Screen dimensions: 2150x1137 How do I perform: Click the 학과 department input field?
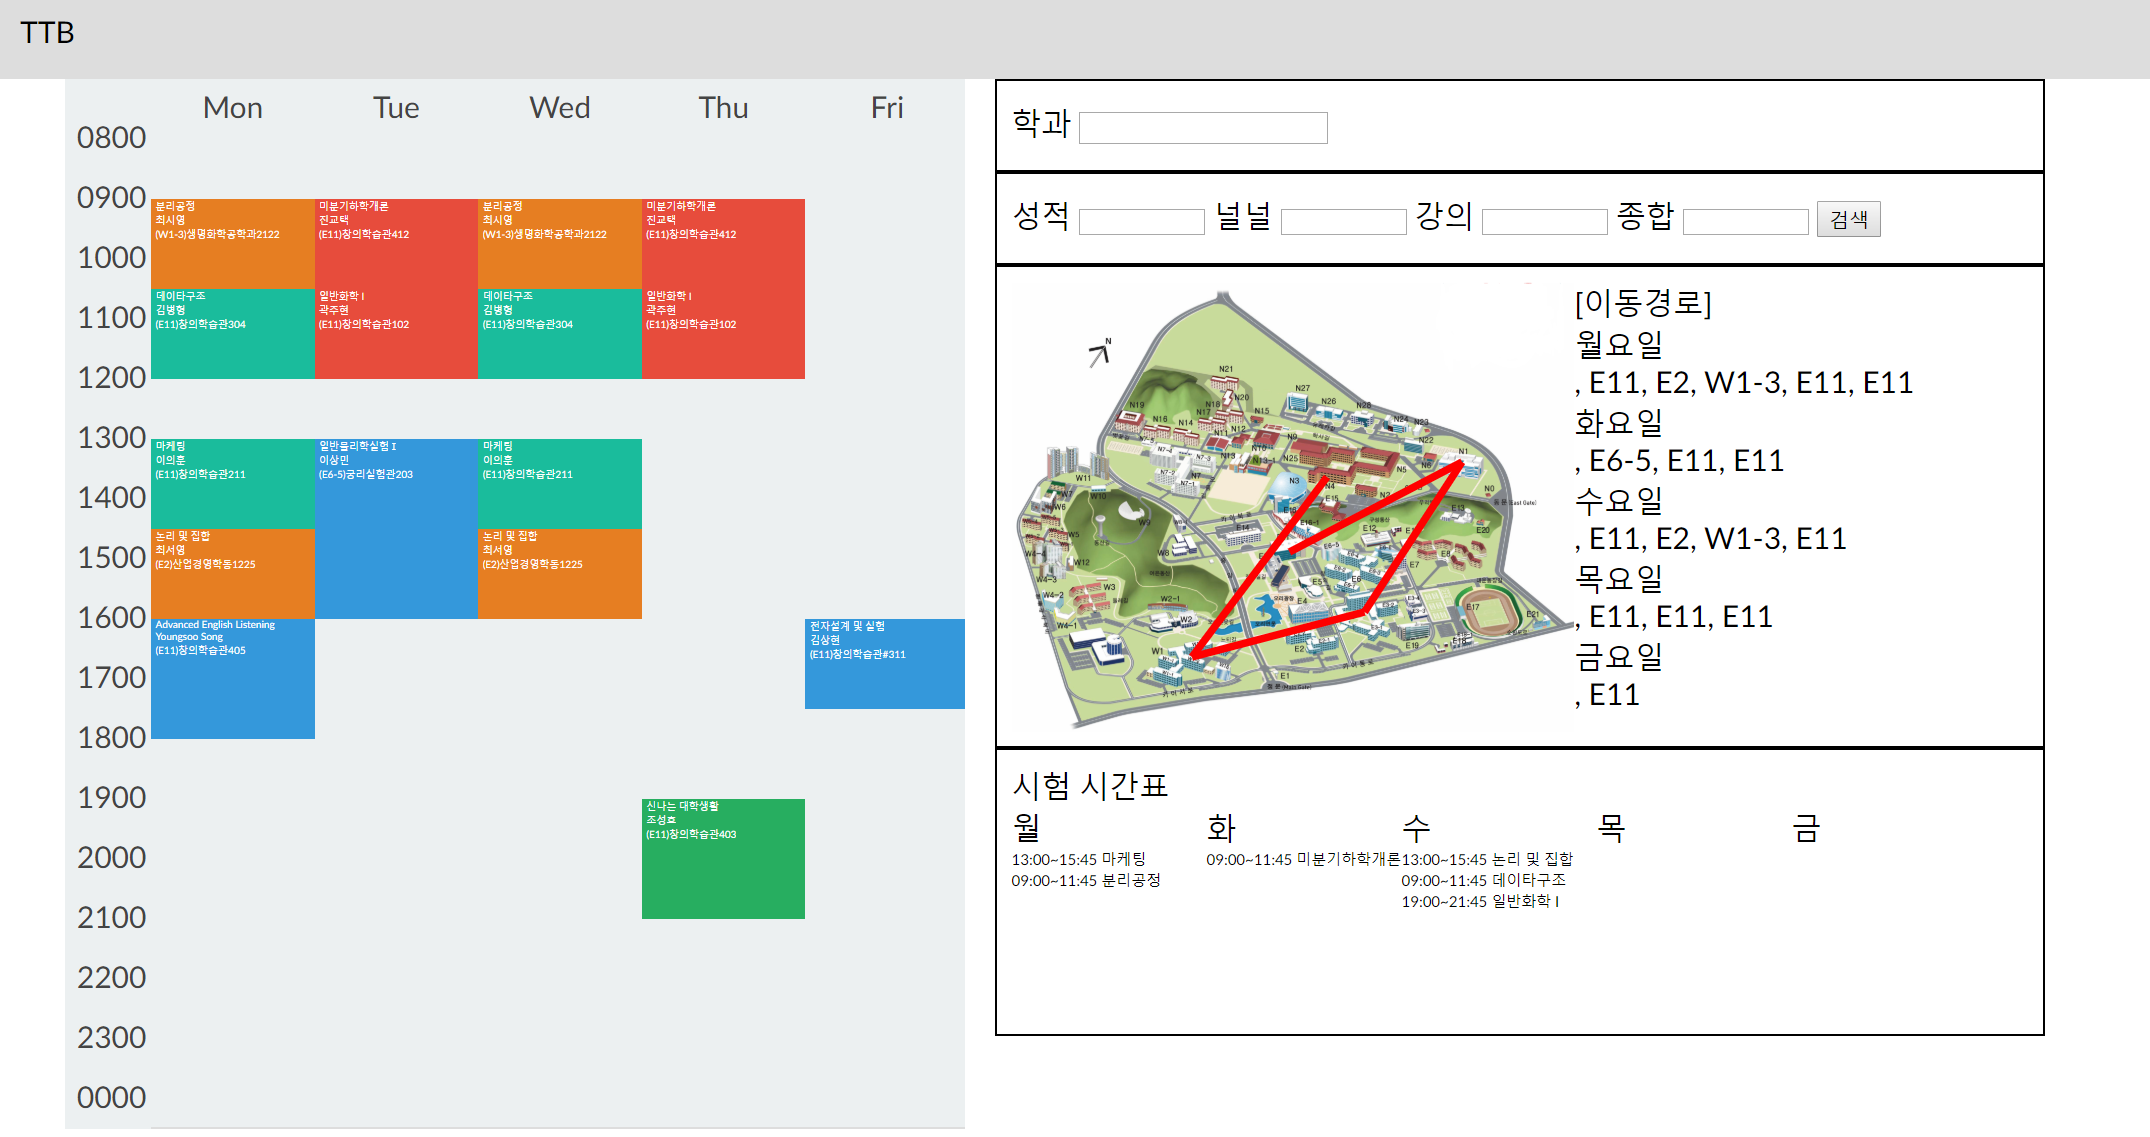pyautogui.click(x=1202, y=128)
